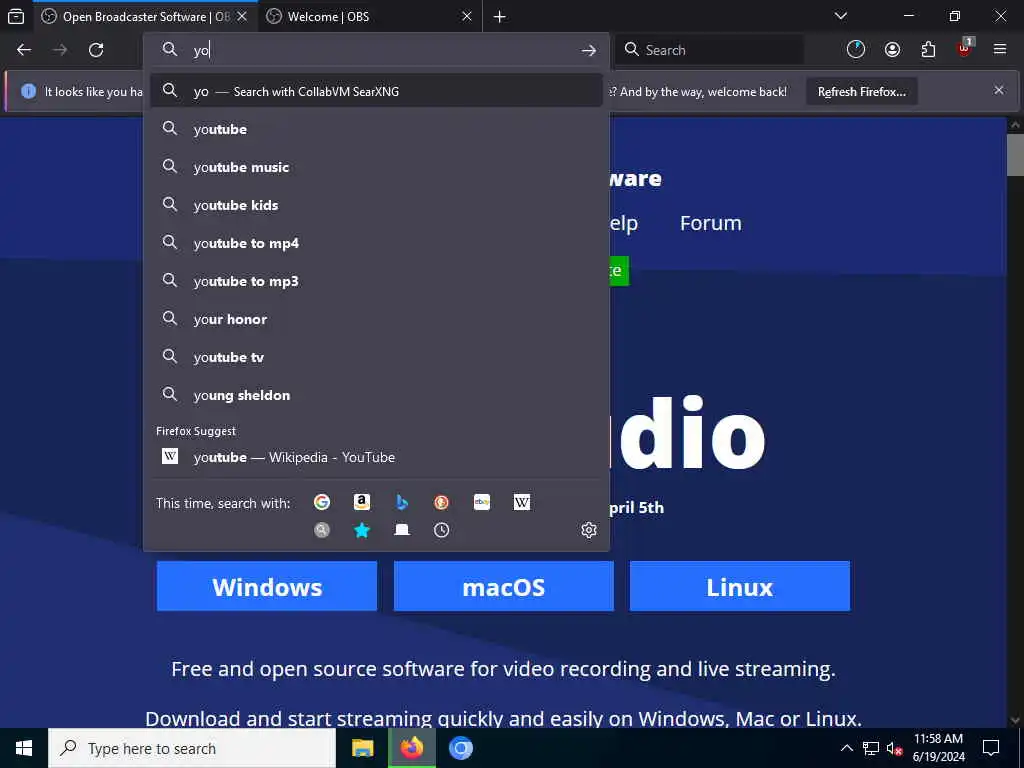Click the 'Type here to search' taskbar box
The height and width of the screenshot is (768, 1024).
pos(192,748)
